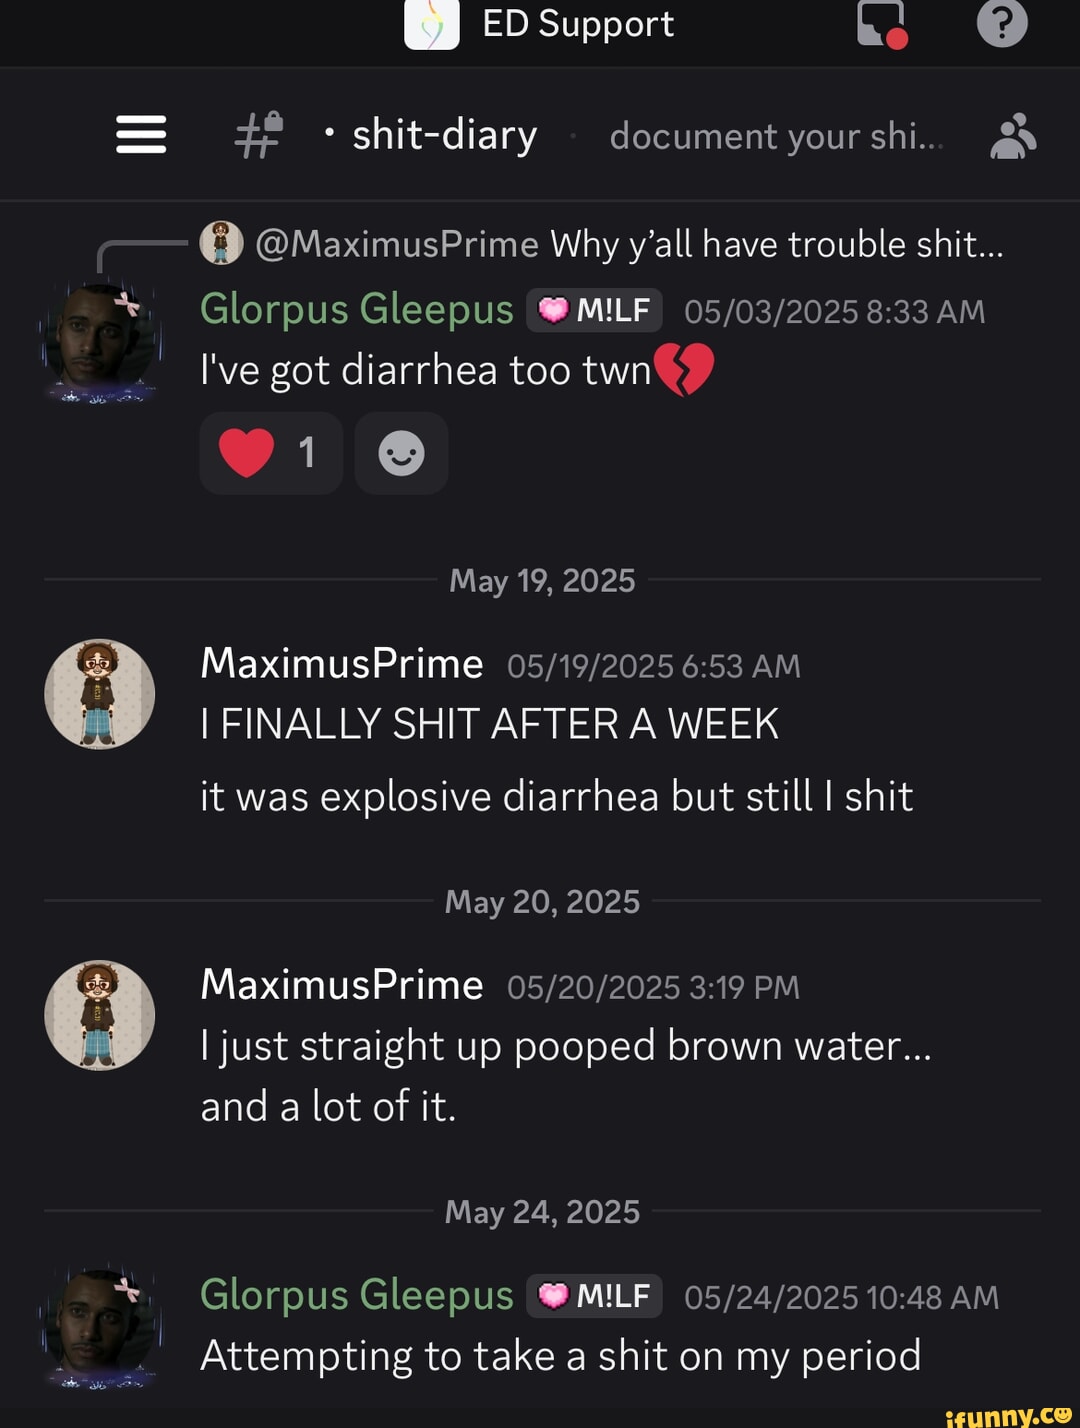The width and height of the screenshot is (1080, 1428).
Task: Select the shit-diary channel name in header
Action: [444, 135]
